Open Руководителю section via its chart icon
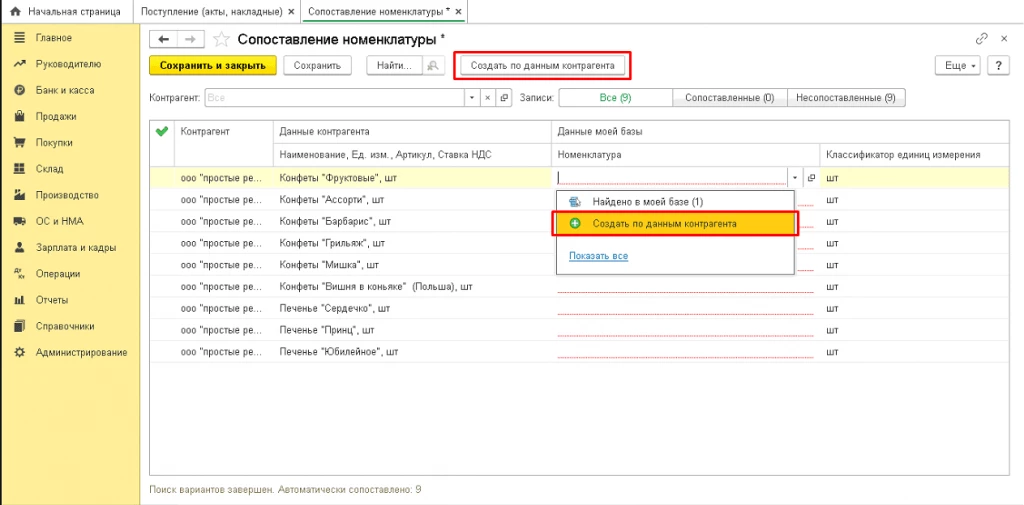Viewport: 1024px width, 505px height. click(20, 64)
